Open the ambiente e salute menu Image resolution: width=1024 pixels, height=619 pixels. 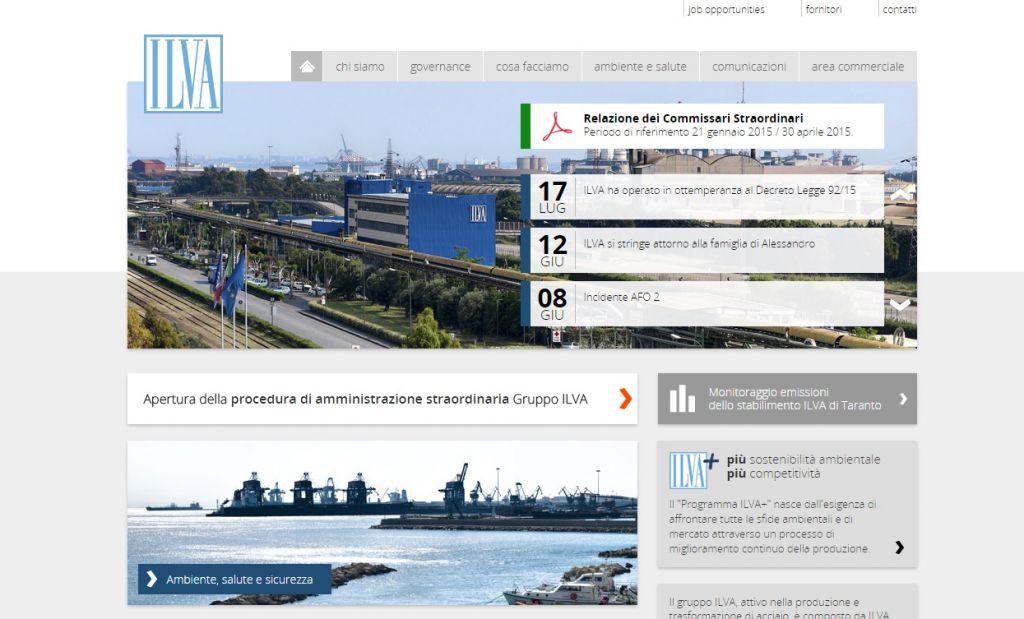[640, 67]
